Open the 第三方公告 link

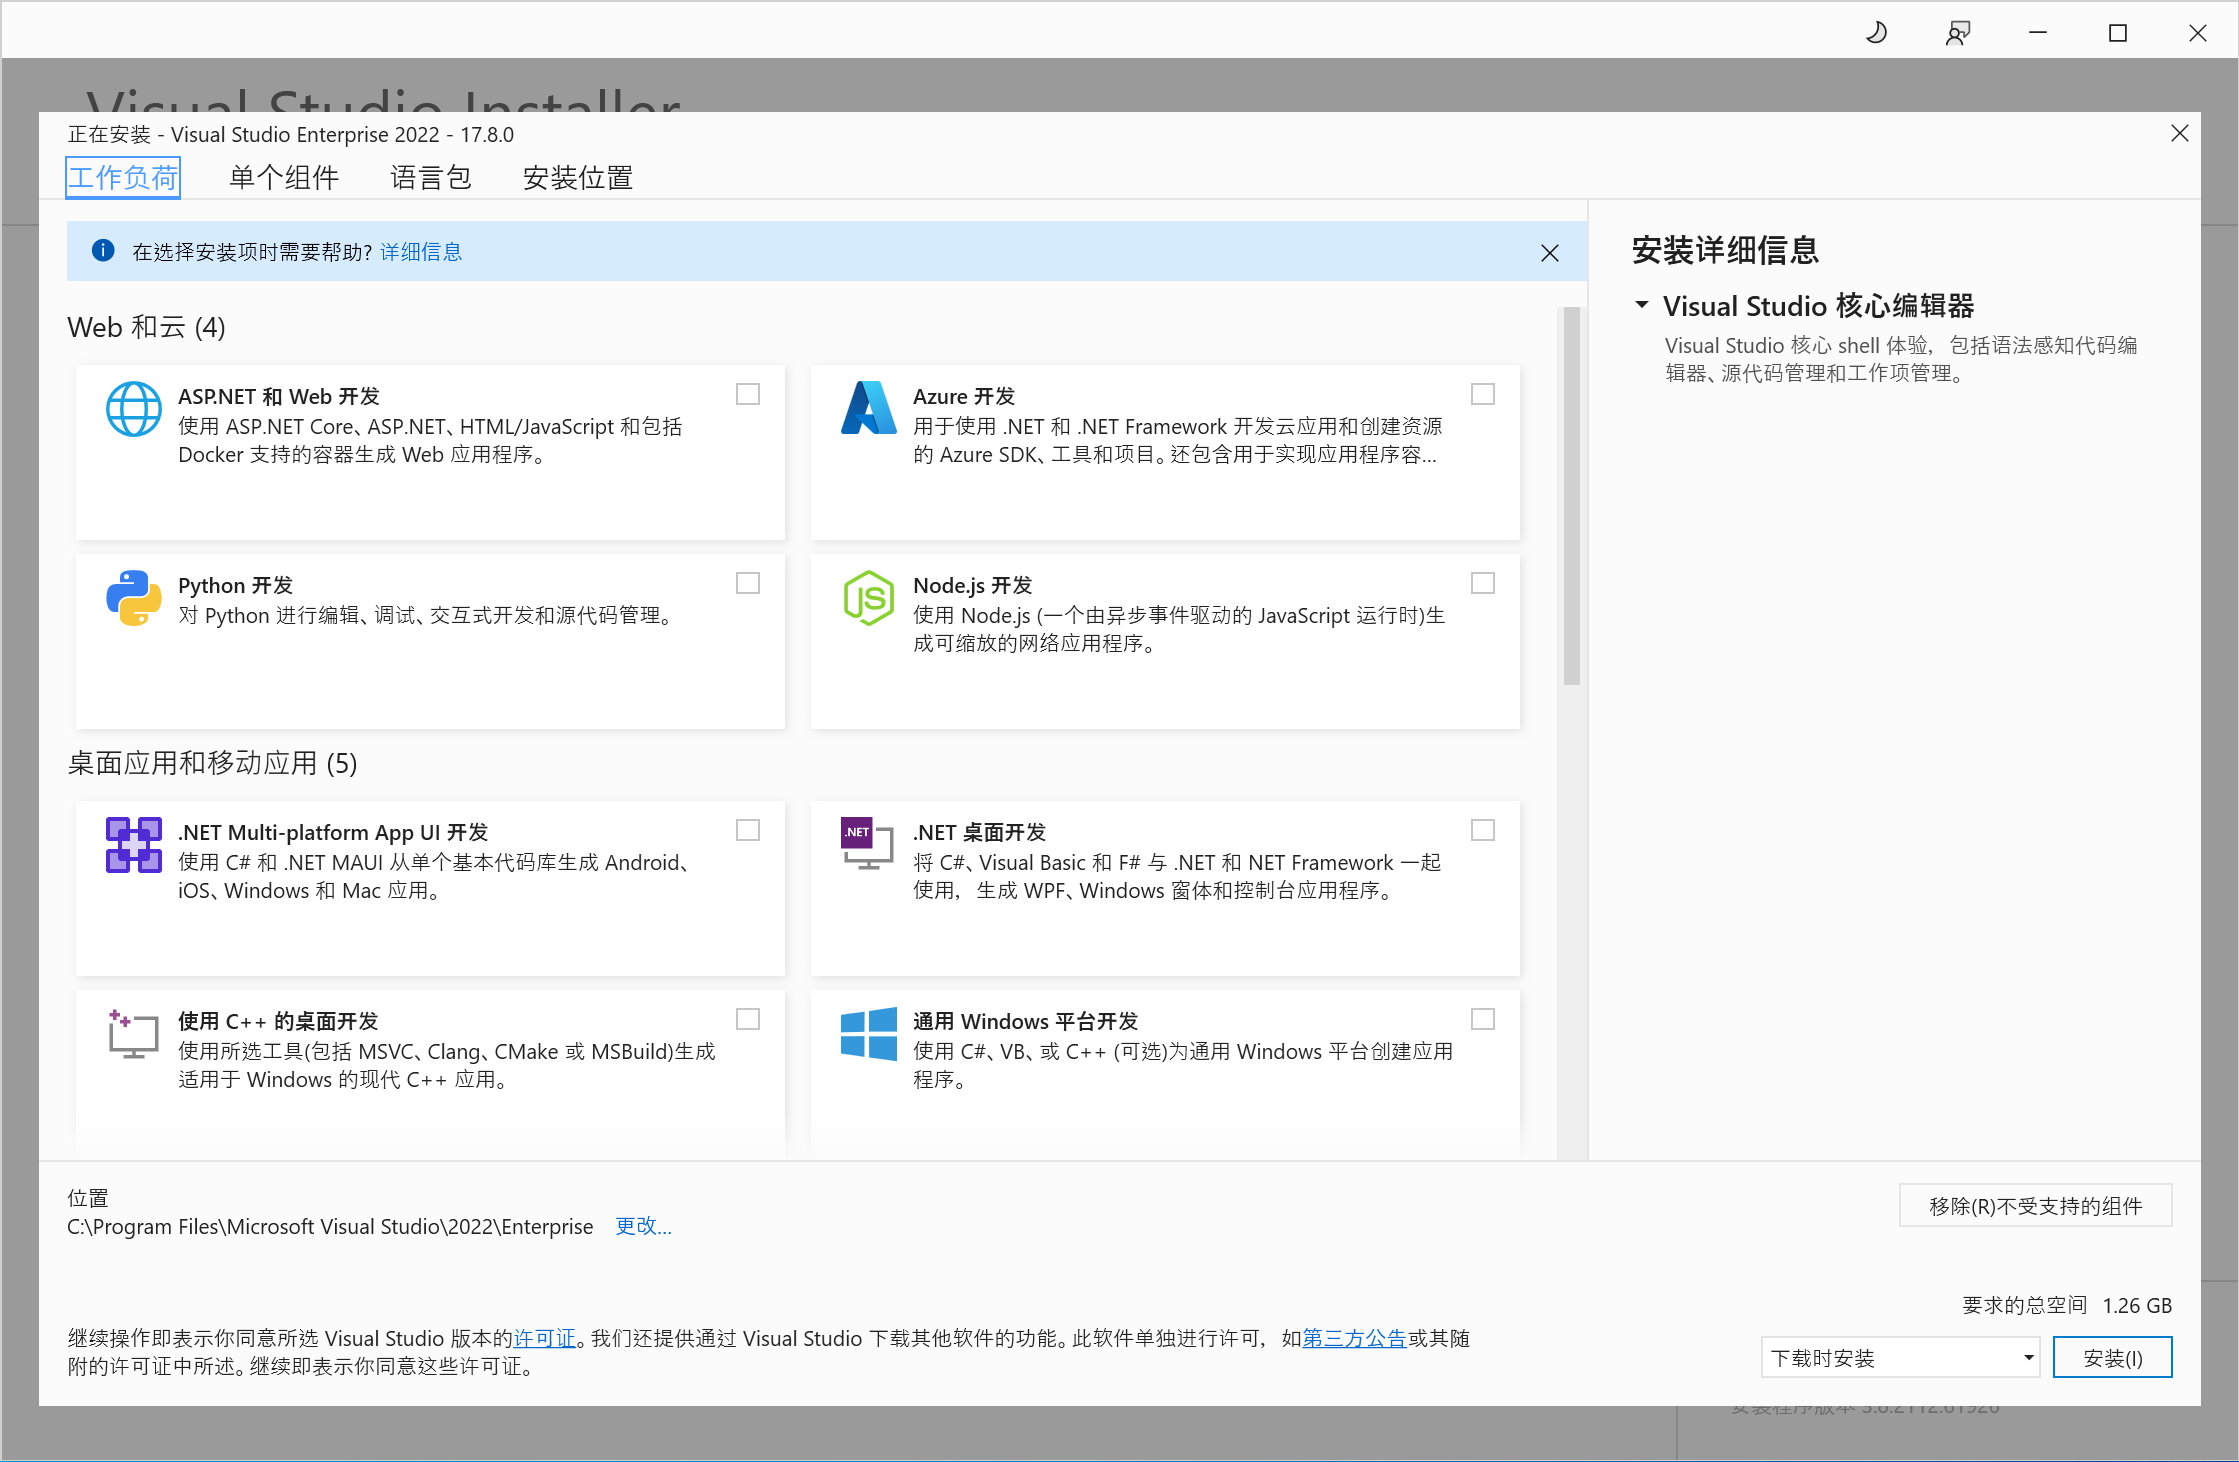click(x=1354, y=1338)
